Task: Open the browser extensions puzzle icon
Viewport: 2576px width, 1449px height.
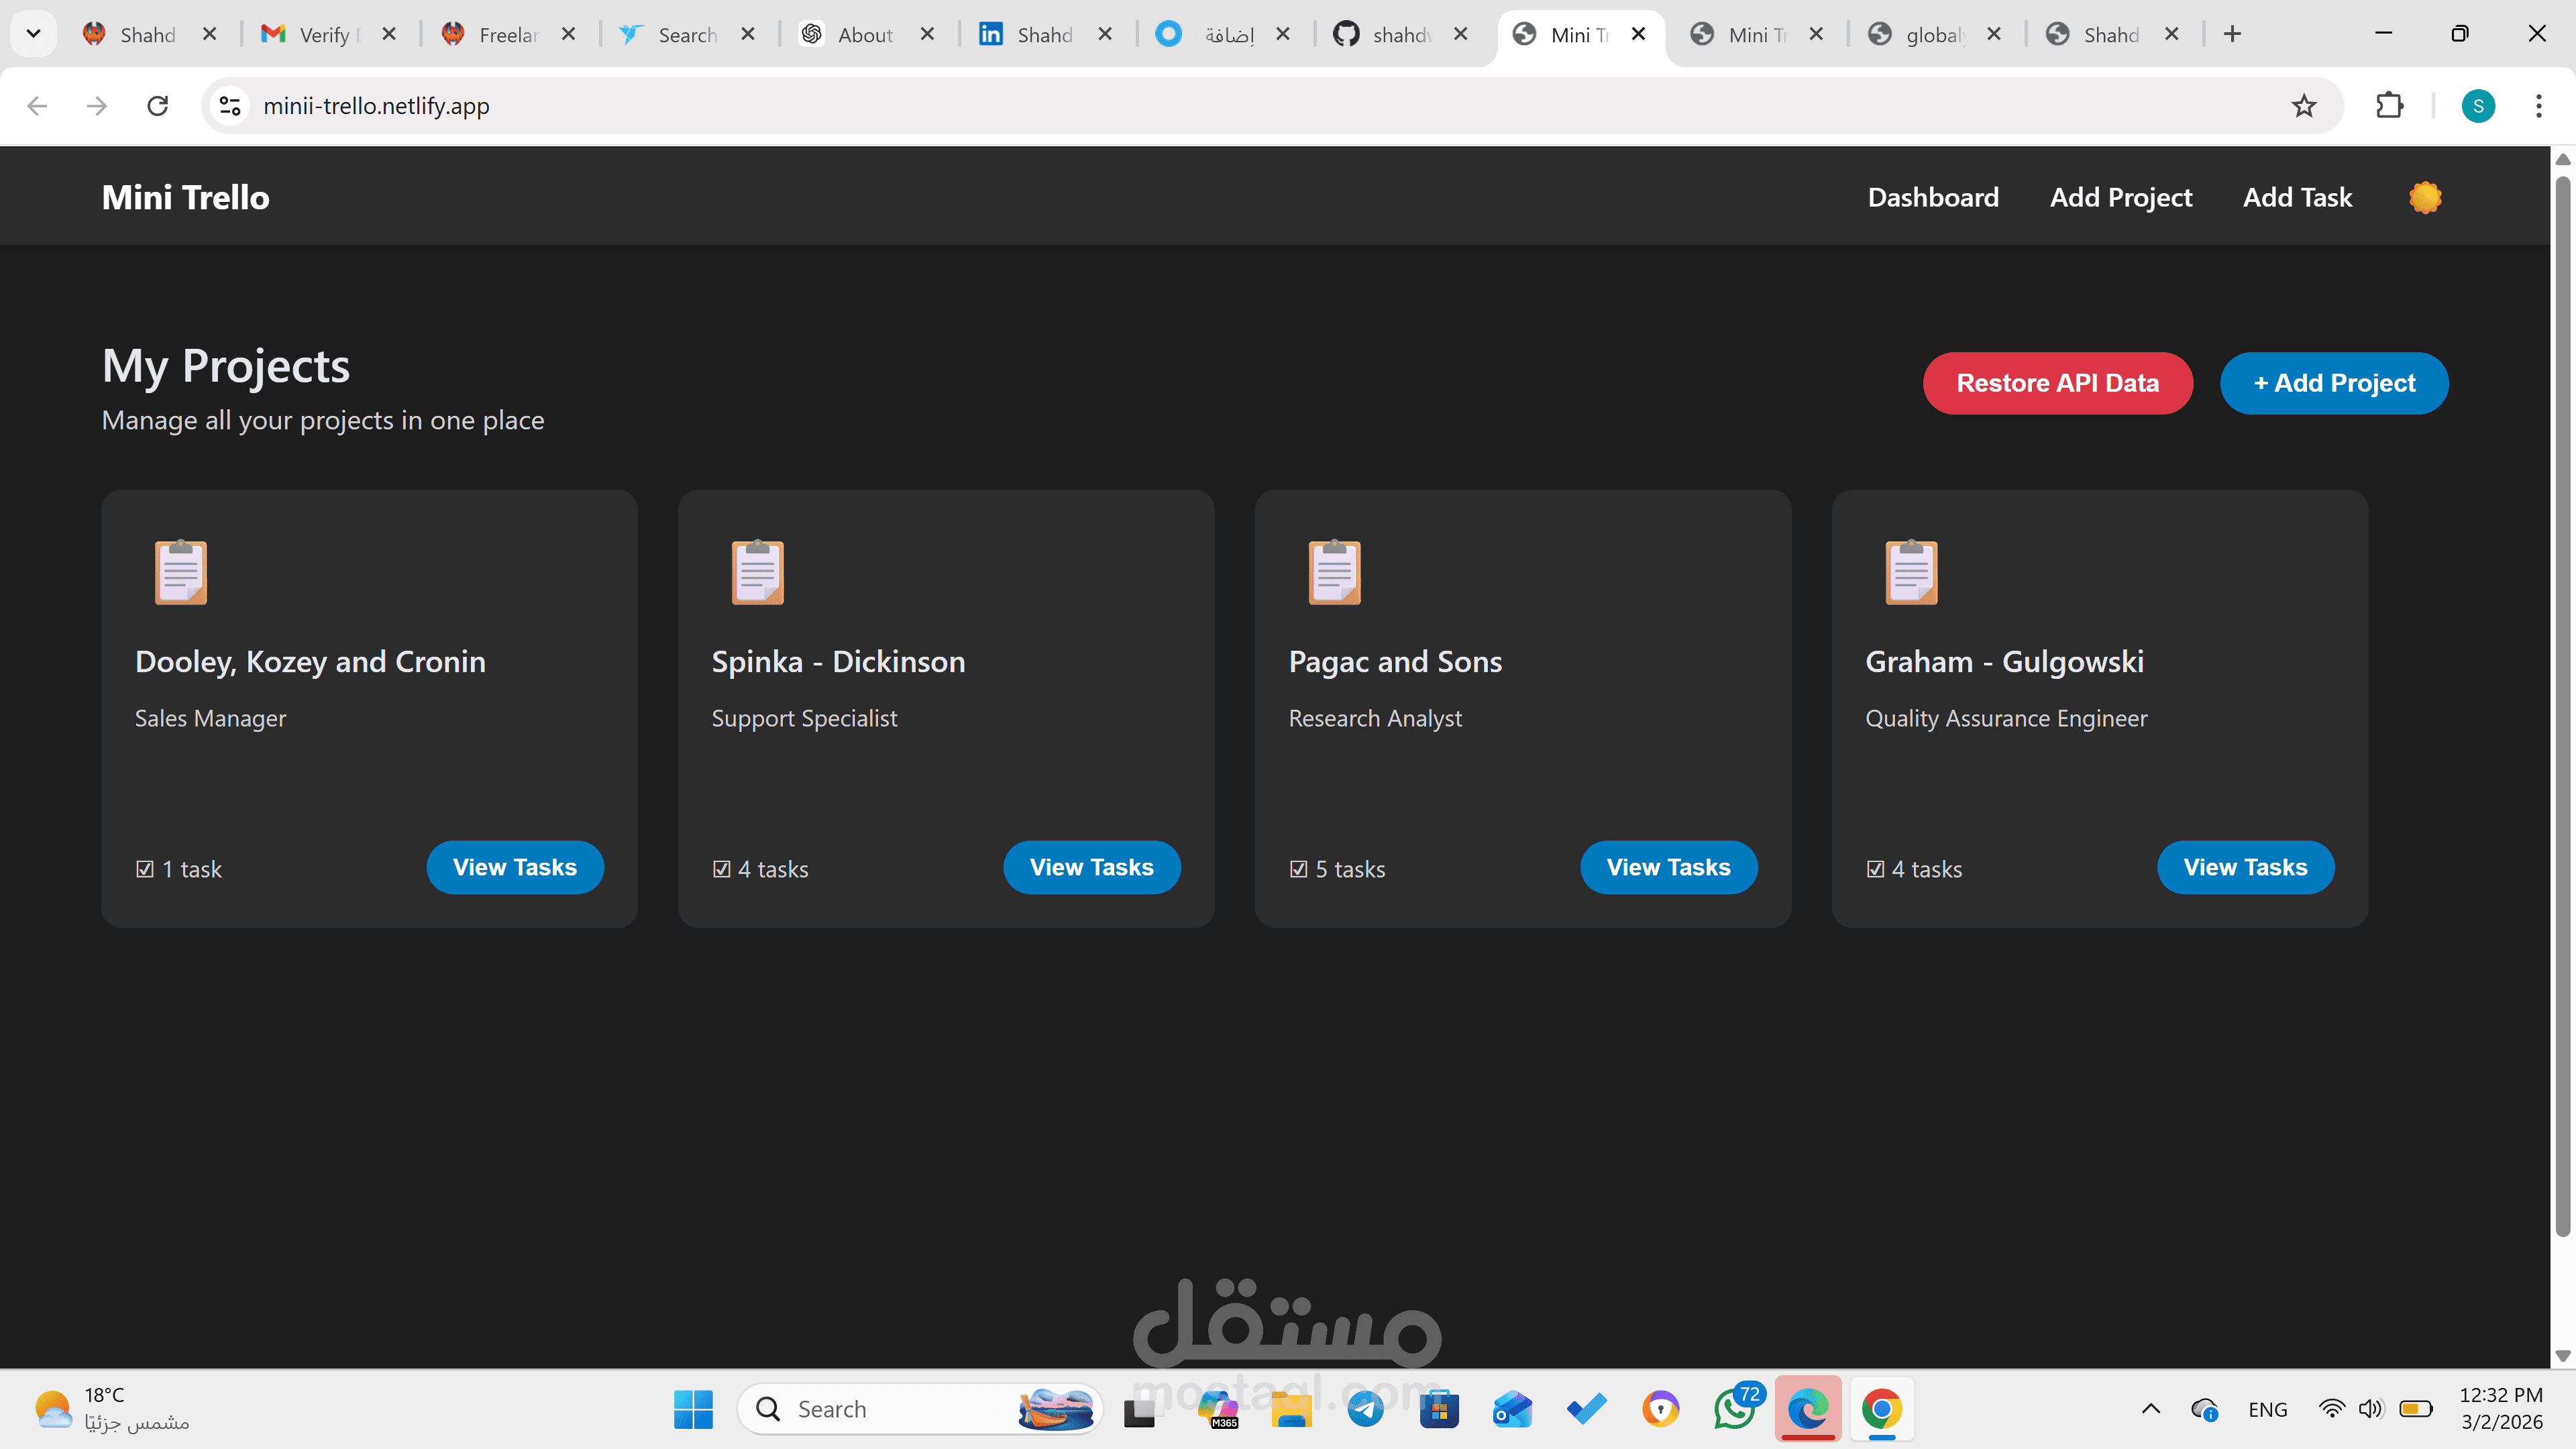Action: [x=2390, y=105]
